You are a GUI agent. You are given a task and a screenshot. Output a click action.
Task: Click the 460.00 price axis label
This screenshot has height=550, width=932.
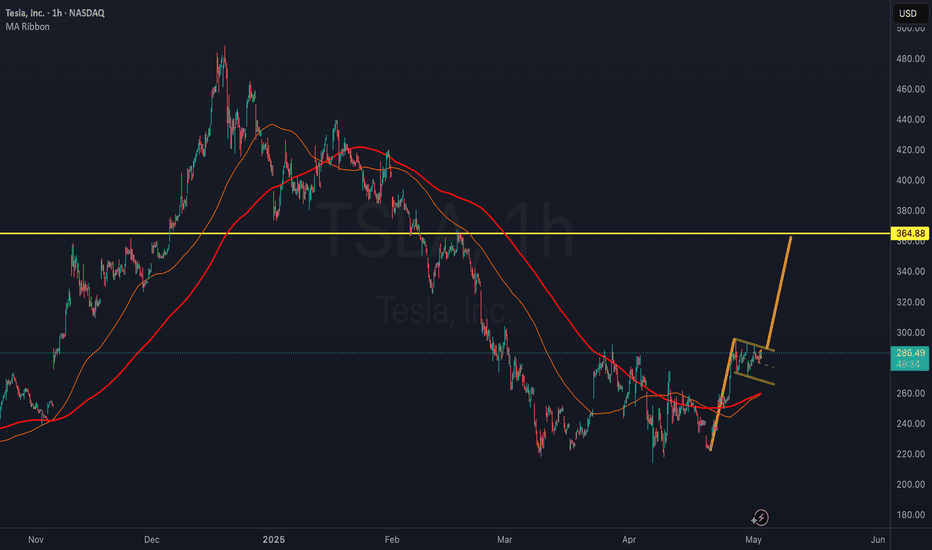pyautogui.click(x=910, y=89)
